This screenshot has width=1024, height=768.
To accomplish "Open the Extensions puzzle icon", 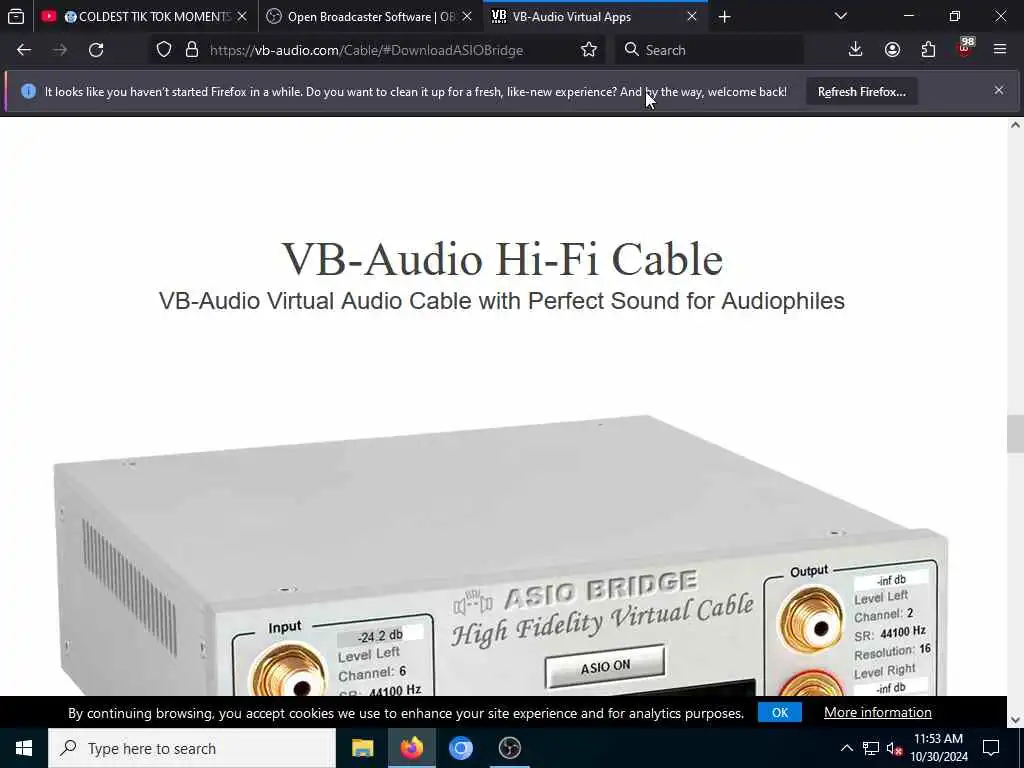I will (928, 50).
